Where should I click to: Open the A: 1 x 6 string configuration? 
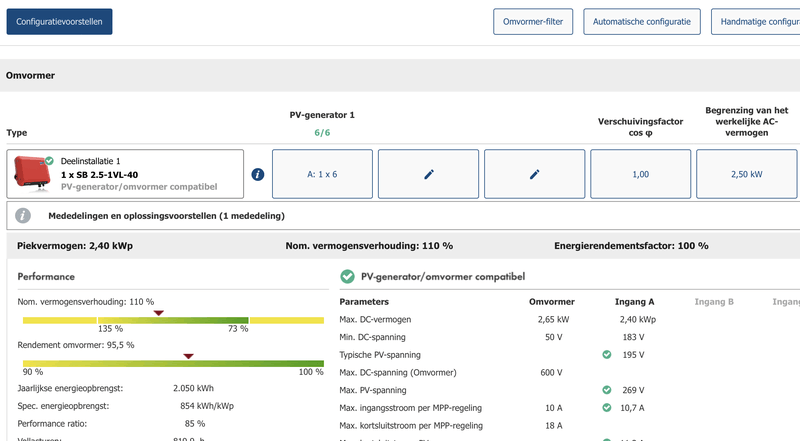[x=322, y=174]
